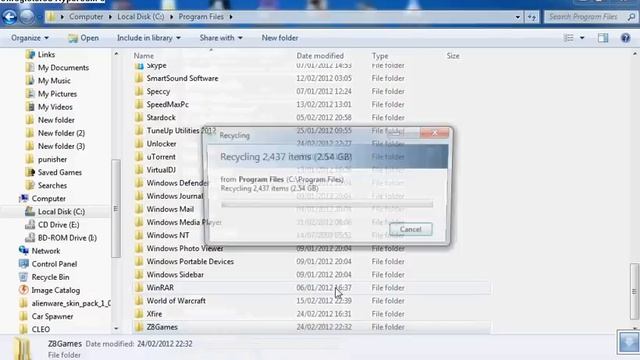Viewport: 640px width, 360px height.
Task: Open My Music in the navigation pane
Action: [54, 81]
